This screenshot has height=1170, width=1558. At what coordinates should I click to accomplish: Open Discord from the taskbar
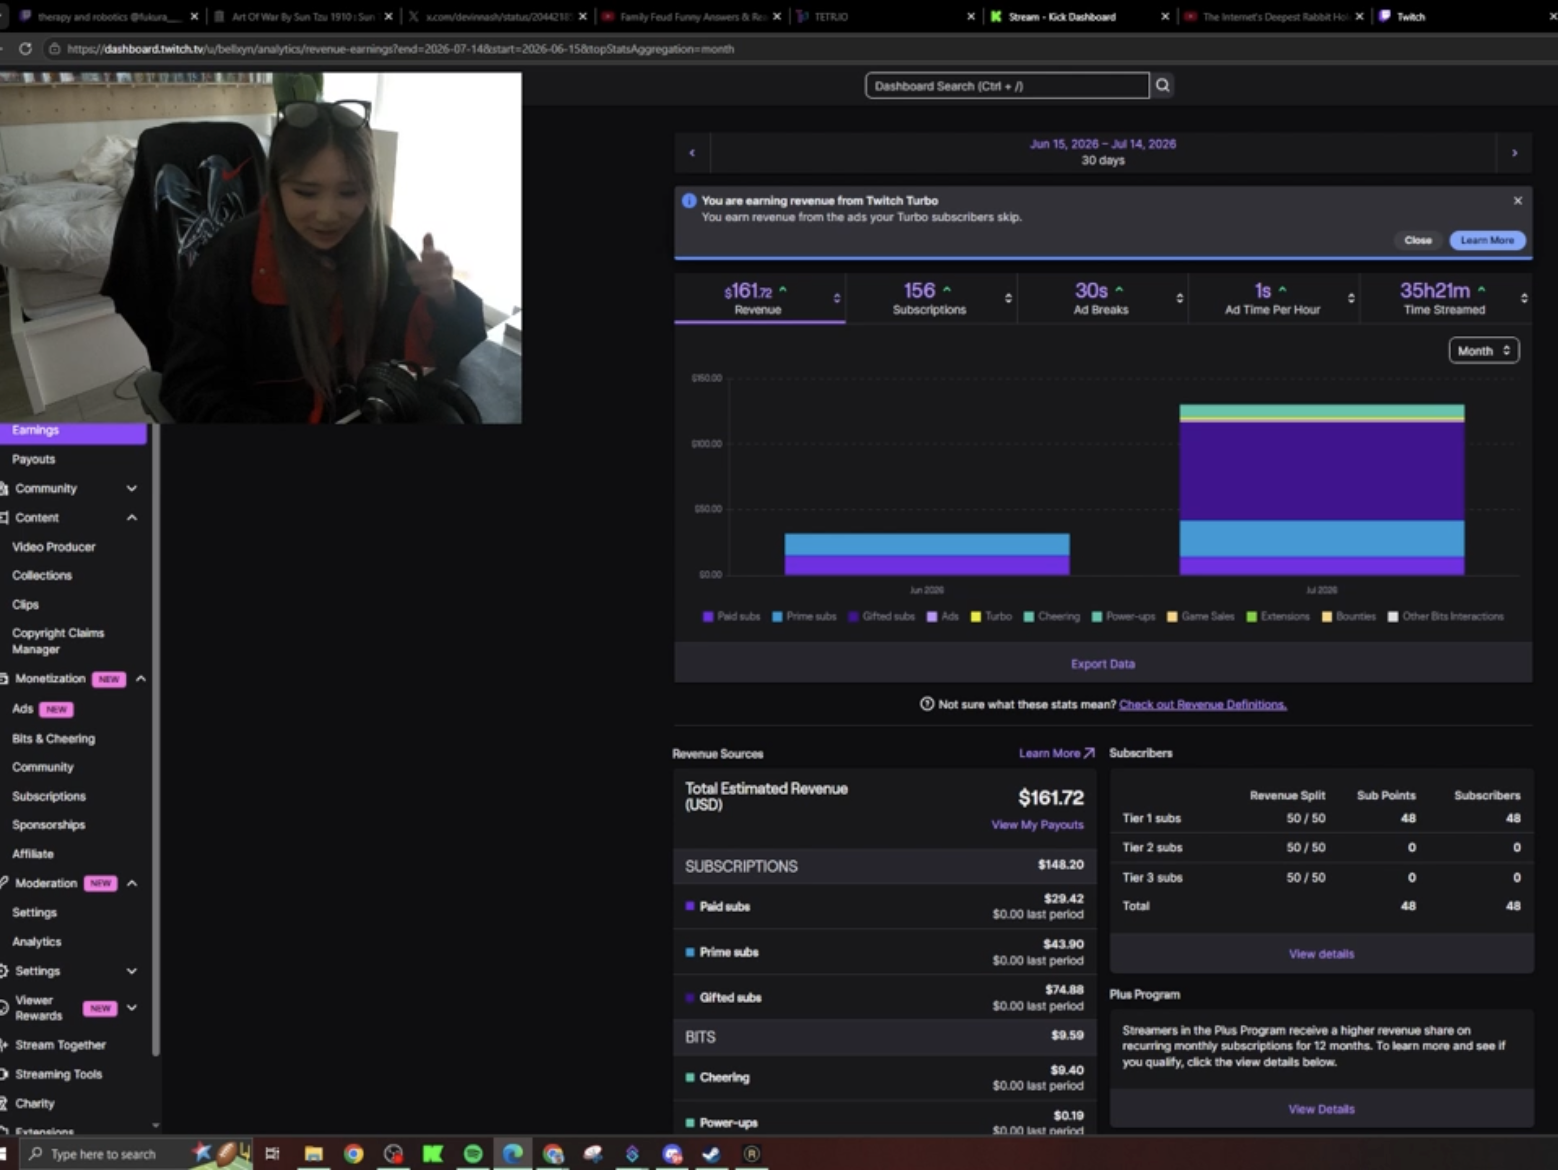click(x=672, y=1153)
